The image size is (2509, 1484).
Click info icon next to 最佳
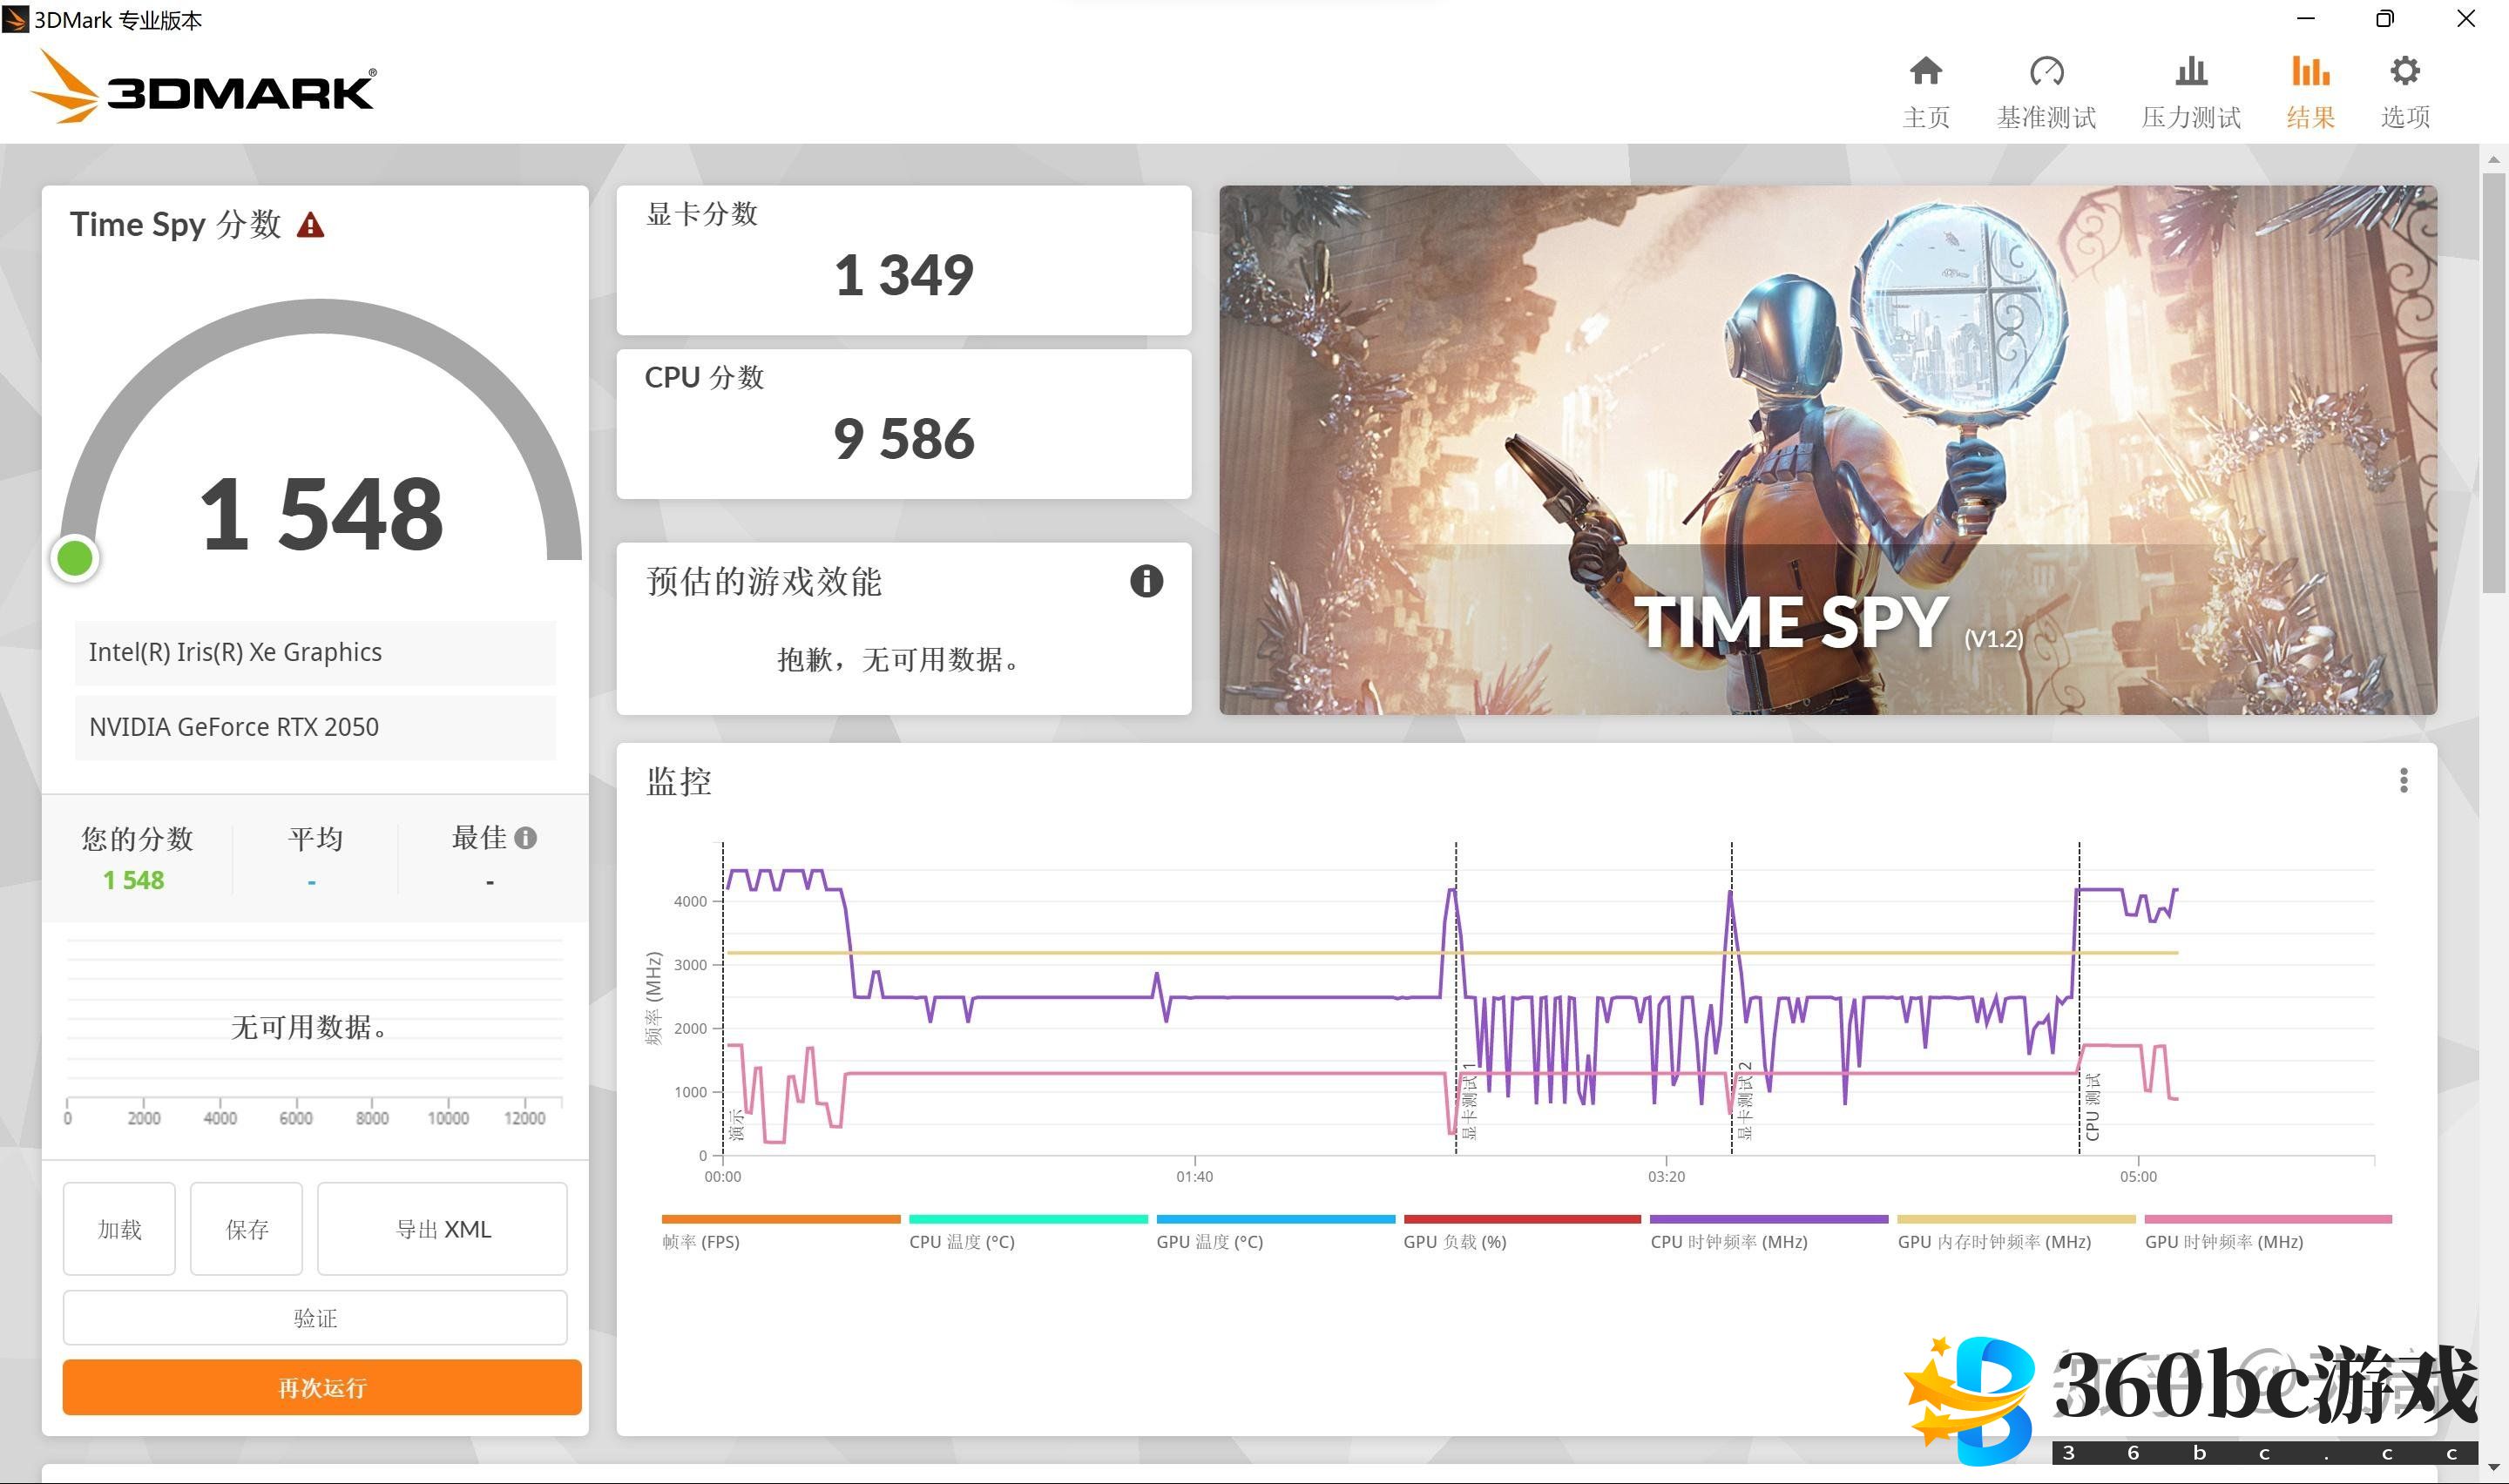pos(526,838)
